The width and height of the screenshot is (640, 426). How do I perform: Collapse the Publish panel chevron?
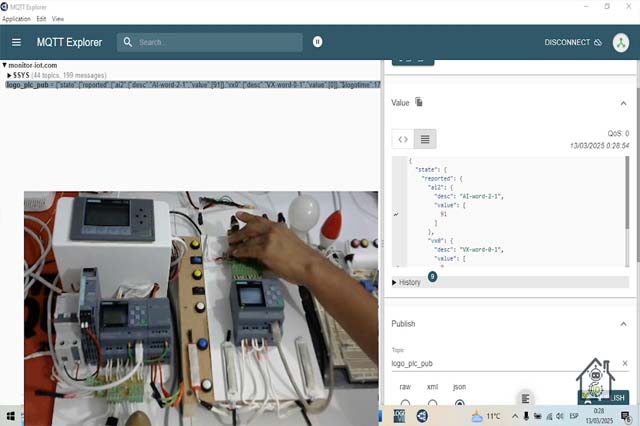point(624,324)
